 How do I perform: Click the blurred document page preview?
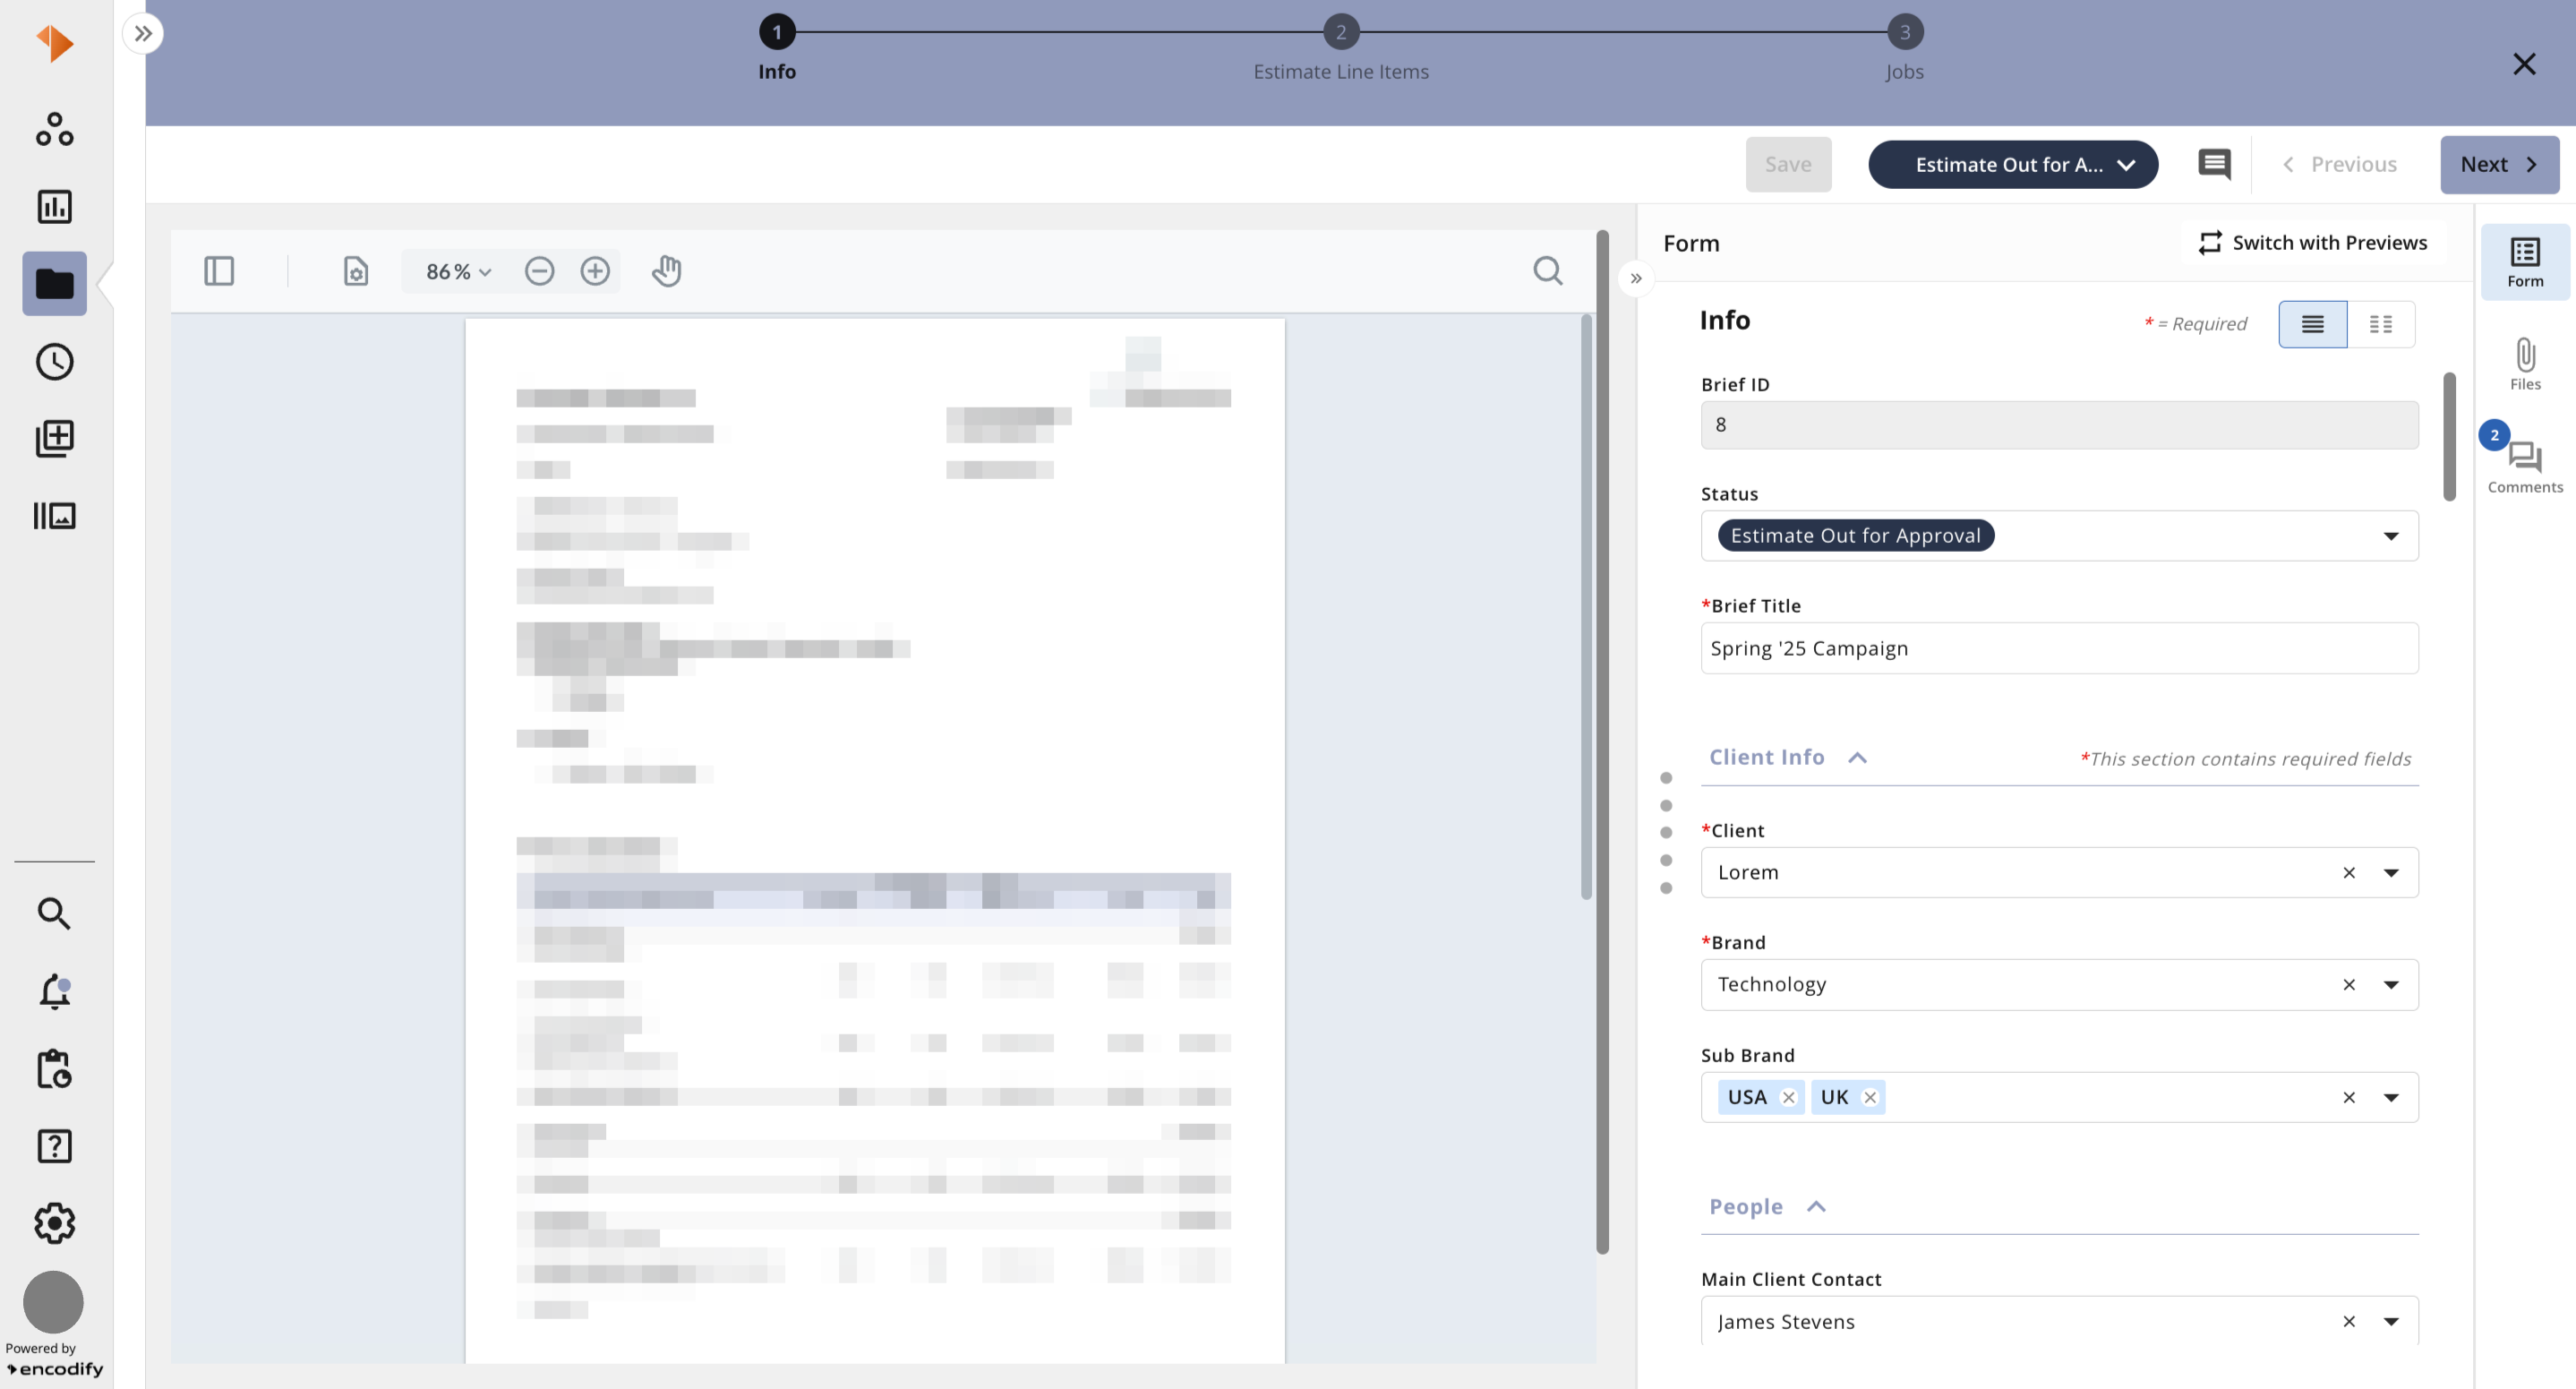click(874, 840)
